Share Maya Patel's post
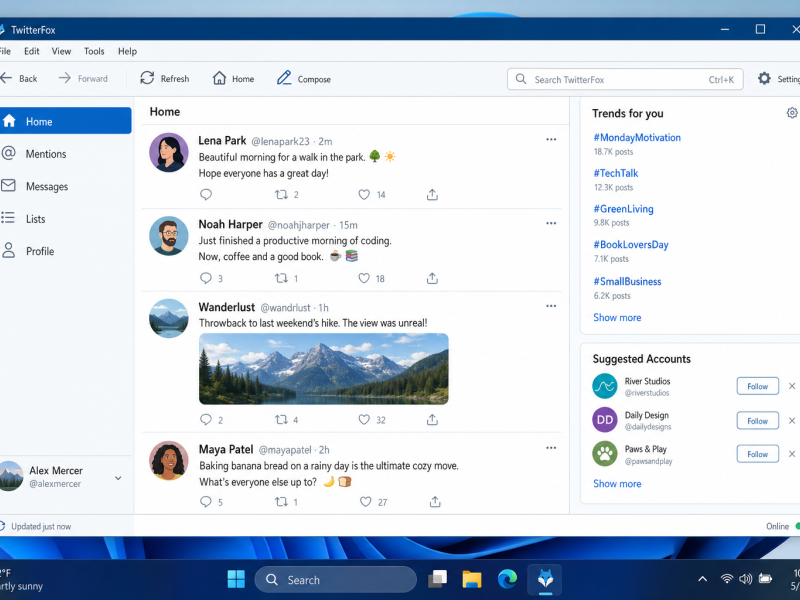Image resolution: width=800 pixels, height=600 pixels. tap(435, 502)
